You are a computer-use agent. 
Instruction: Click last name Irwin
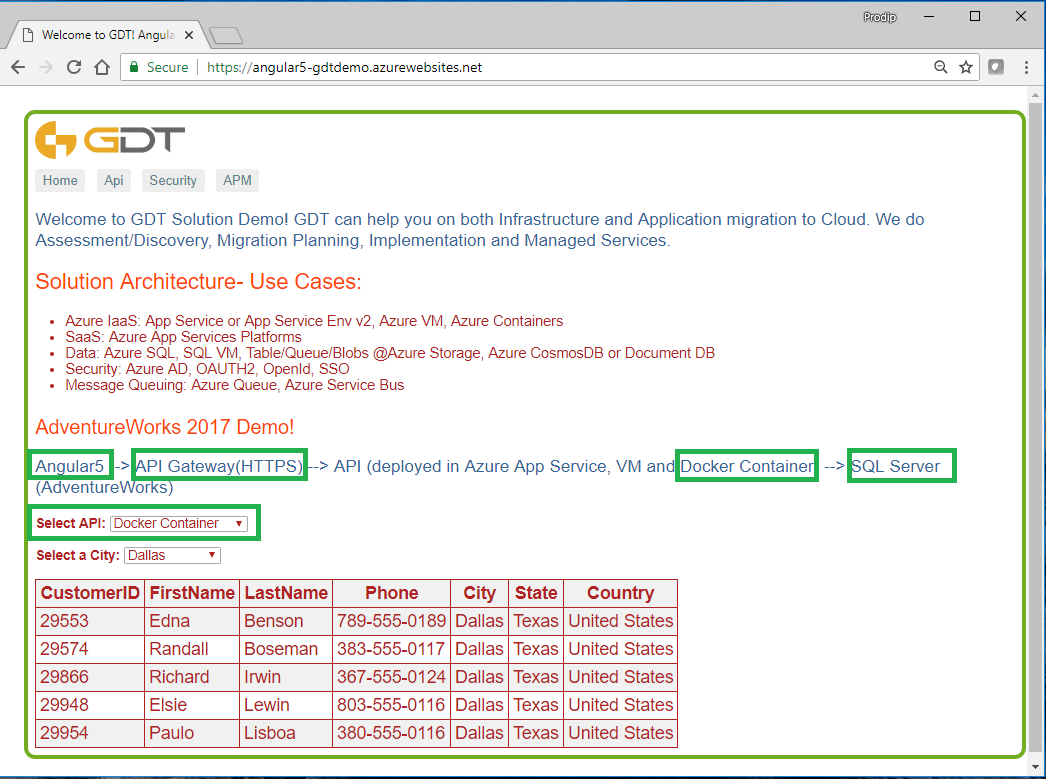point(262,677)
